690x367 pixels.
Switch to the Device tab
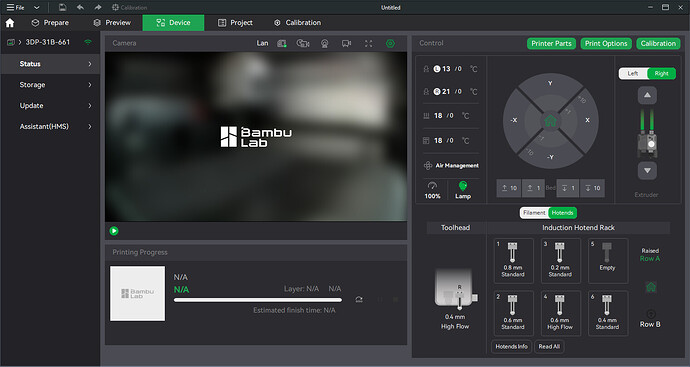click(x=173, y=23)
